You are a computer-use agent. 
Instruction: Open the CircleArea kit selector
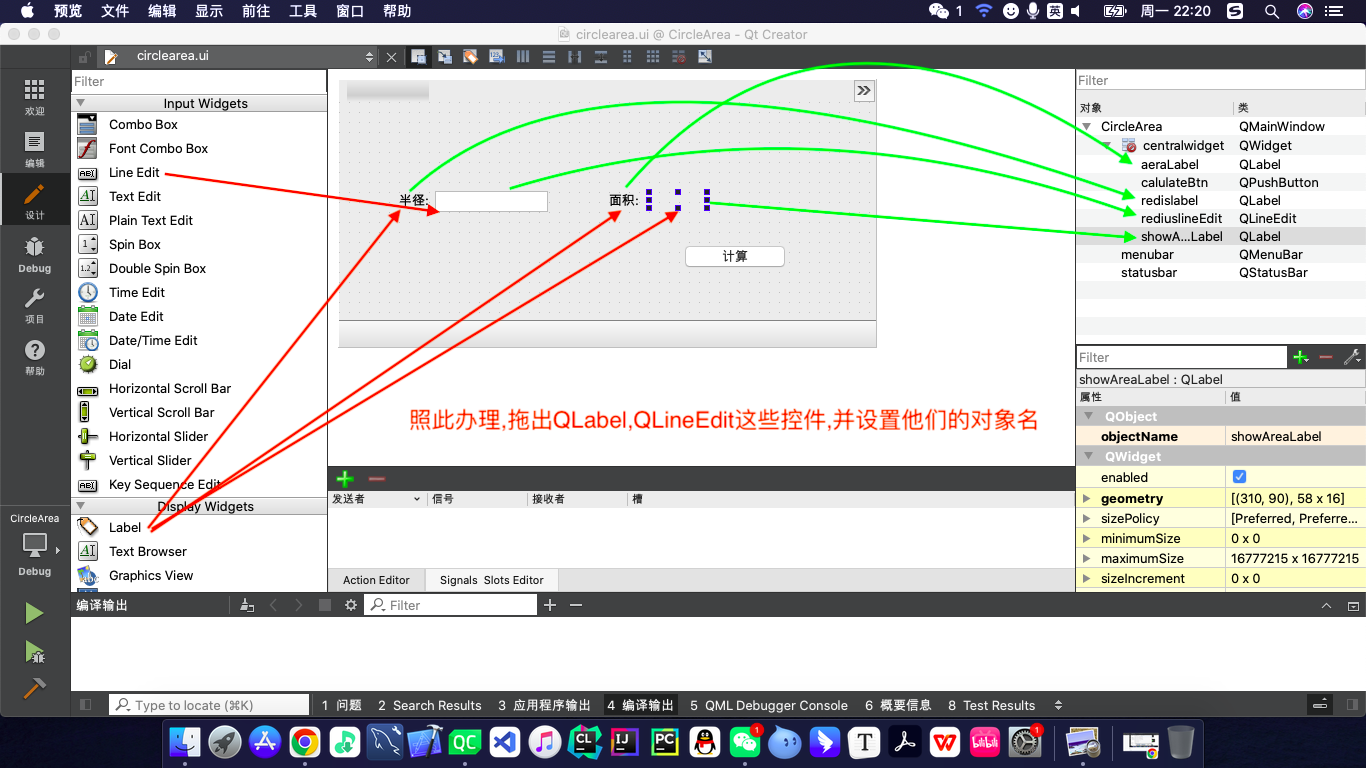tap(35, 544)
